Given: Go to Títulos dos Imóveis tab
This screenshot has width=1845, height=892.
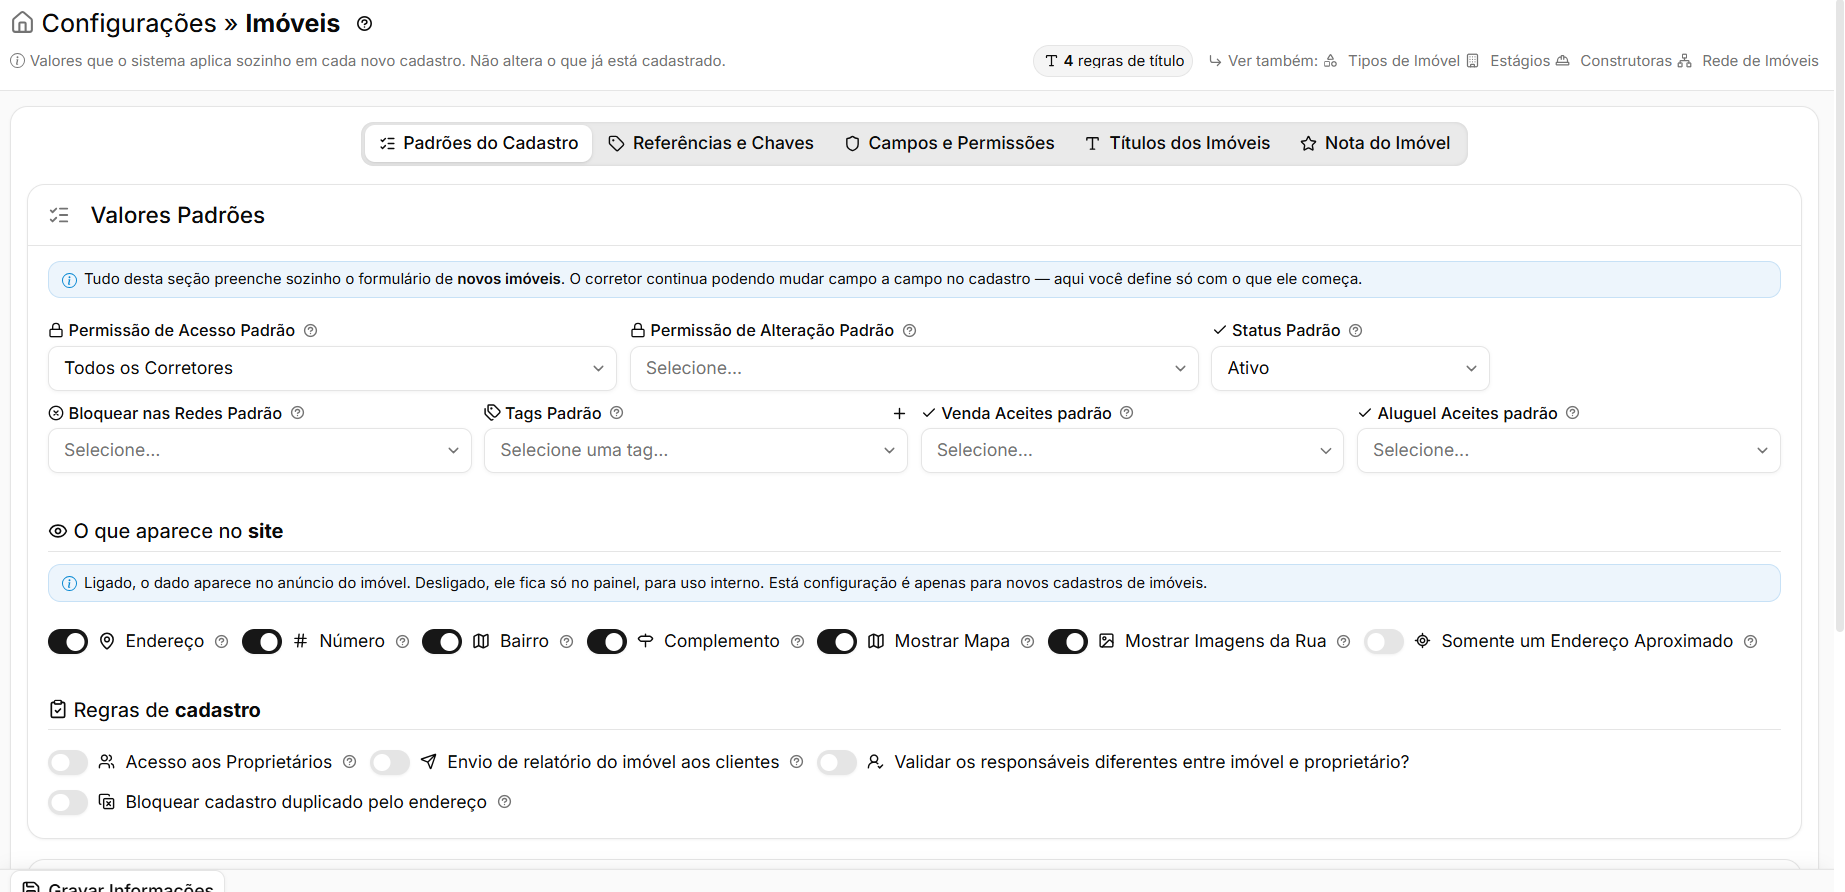Looking at the screenshot, I should click(x=1178, y=143).
